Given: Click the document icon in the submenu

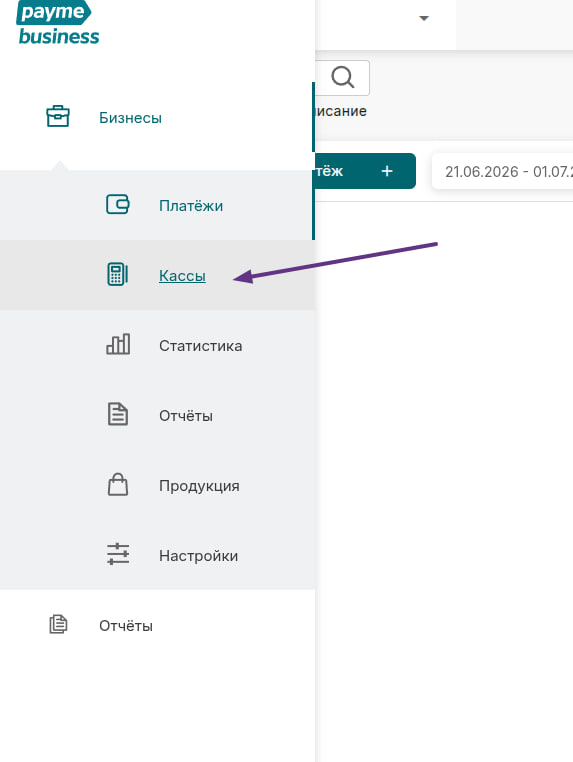Looking at the screenshot, I should [x=118, y=414].
